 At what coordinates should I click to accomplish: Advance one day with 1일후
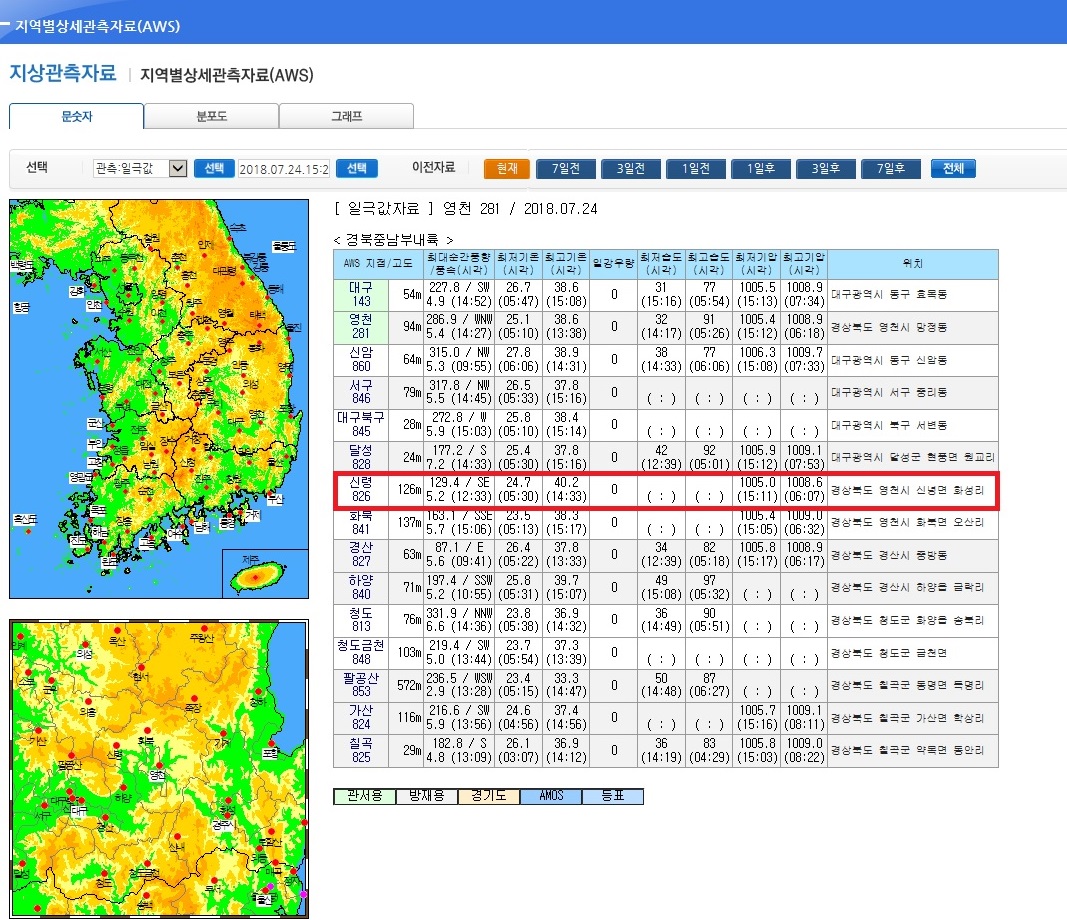click(760, 169)
